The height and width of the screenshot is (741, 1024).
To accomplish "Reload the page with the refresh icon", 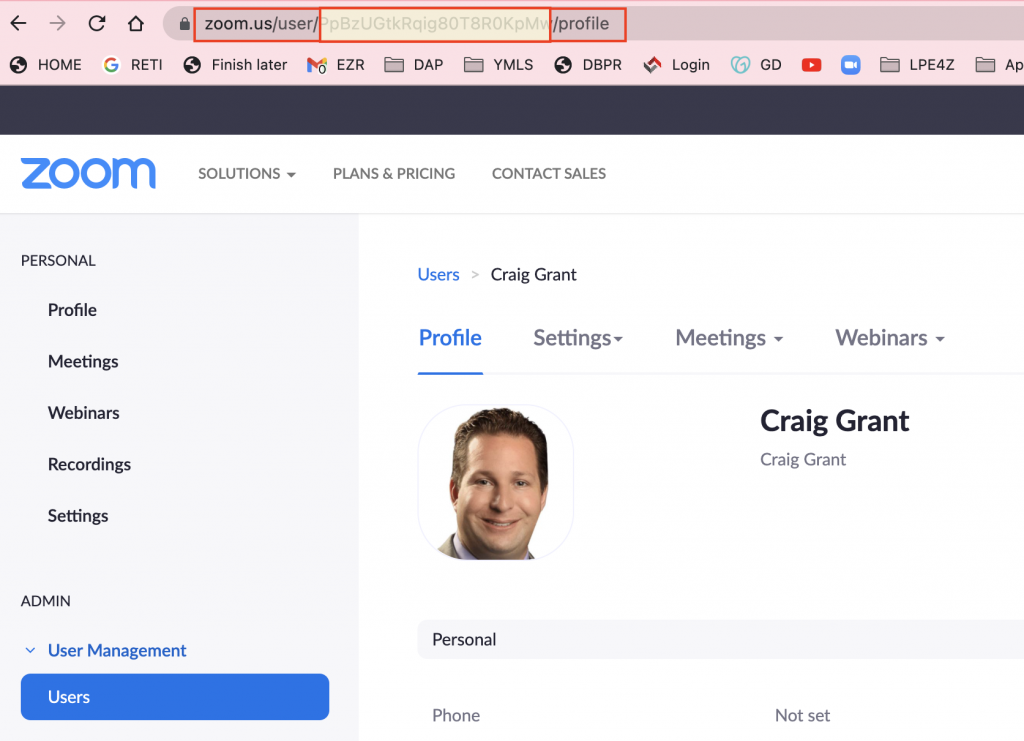I will click(x=97, y=24).
